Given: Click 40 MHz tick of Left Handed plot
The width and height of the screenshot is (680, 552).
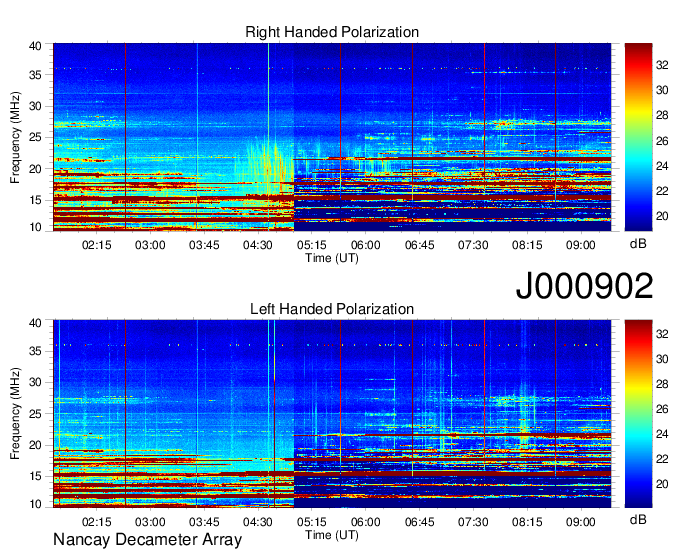Looking at the screenshot, I should [x=35, y=323].
